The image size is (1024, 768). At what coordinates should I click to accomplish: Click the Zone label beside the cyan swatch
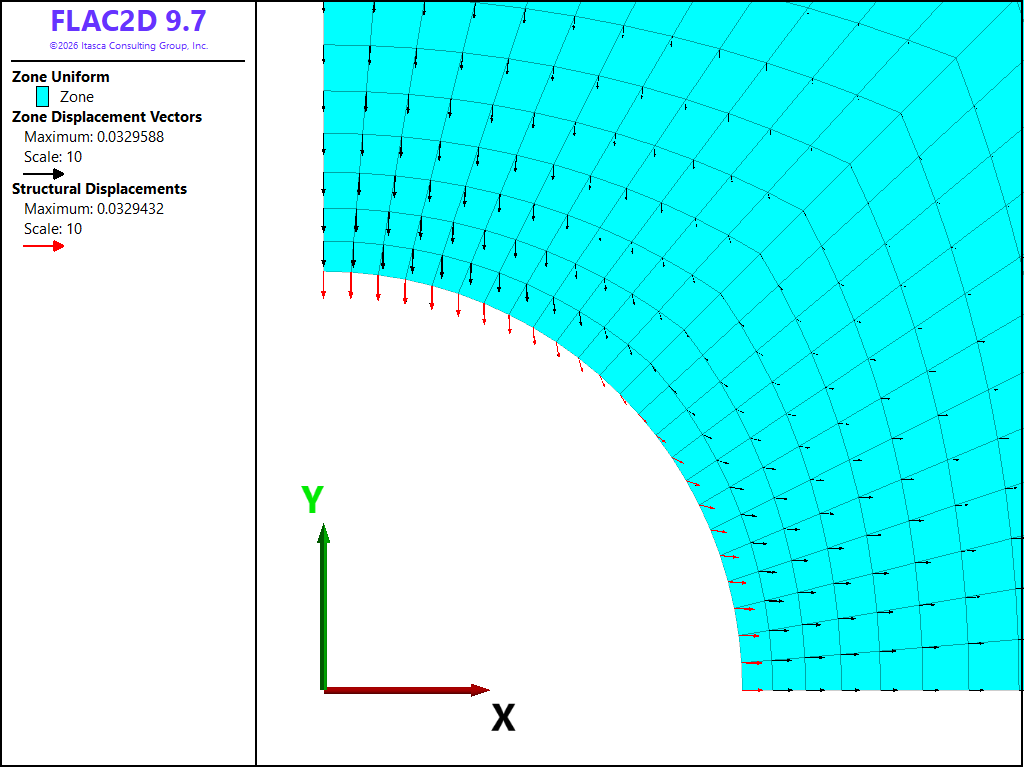(x=77, y=97)
